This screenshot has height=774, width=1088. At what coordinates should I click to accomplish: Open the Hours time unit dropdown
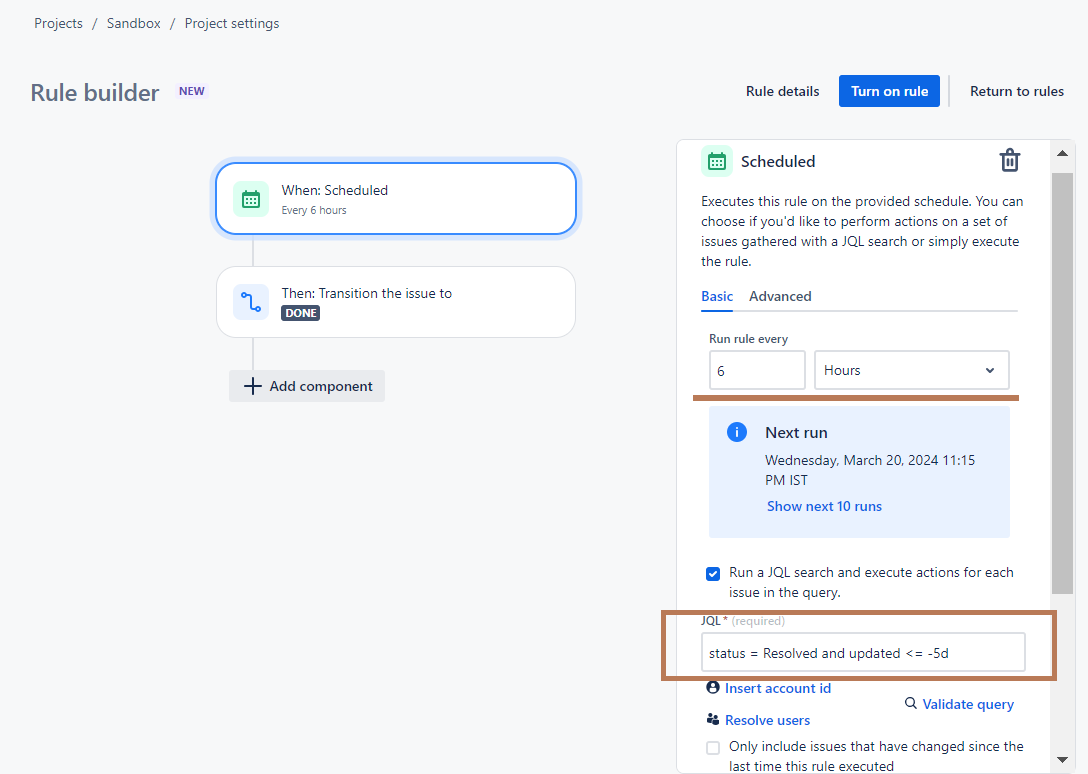[910, 370]
